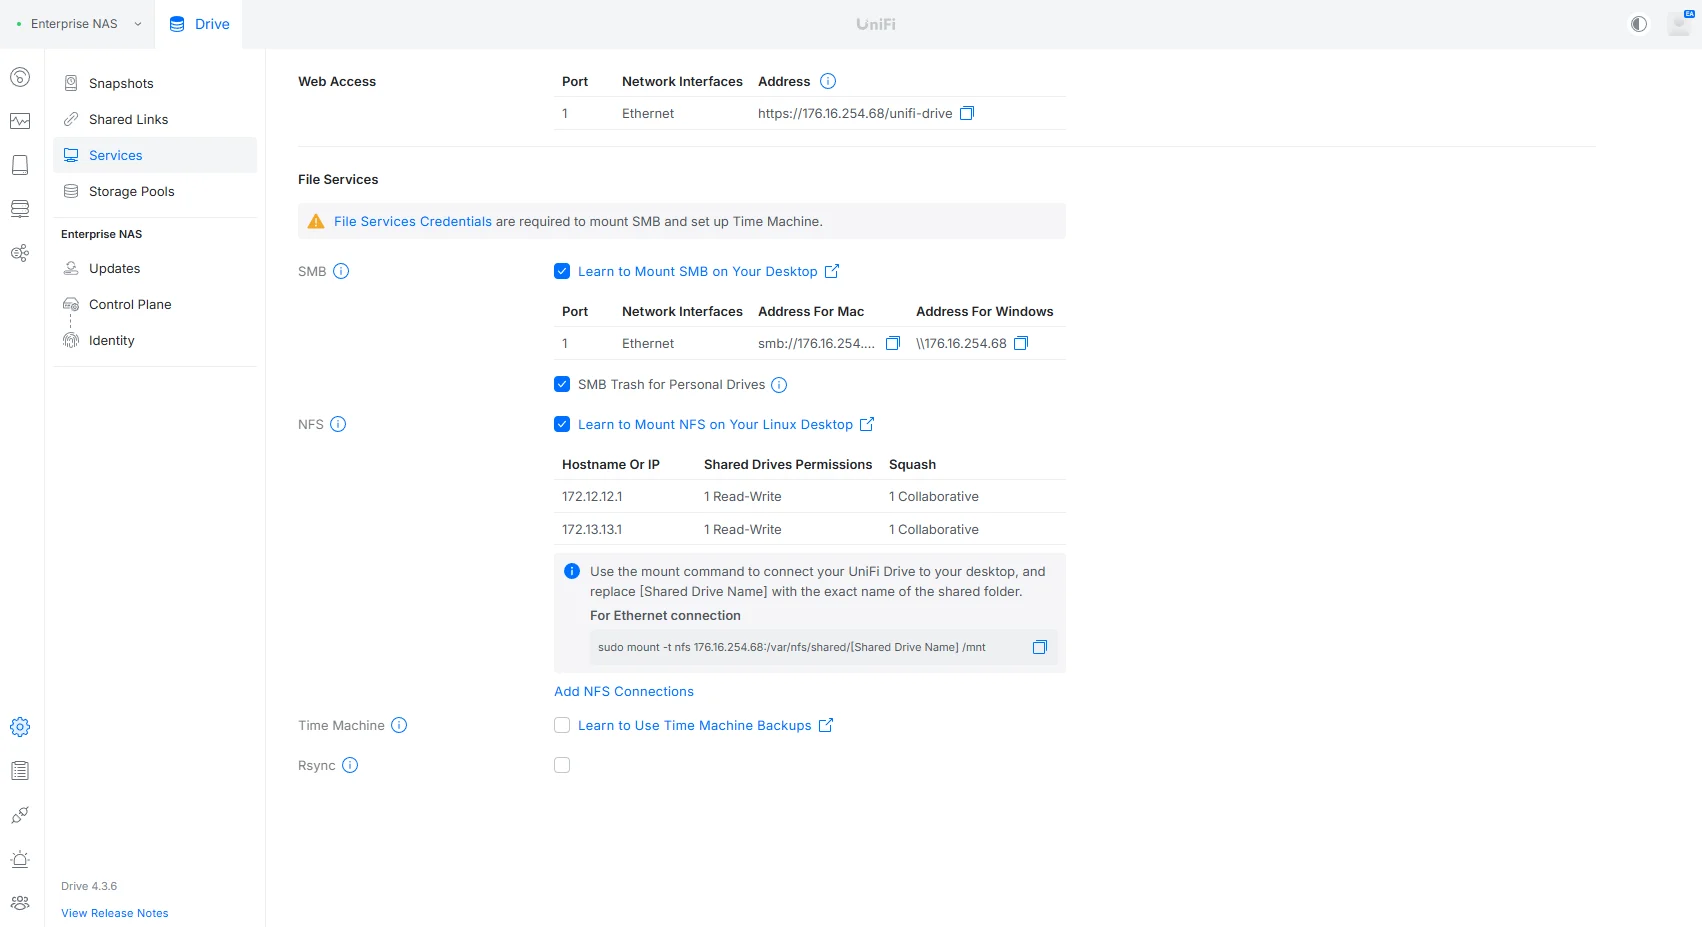
Task: Open the plug integrations icon in left rail
Action: (20, 815)
